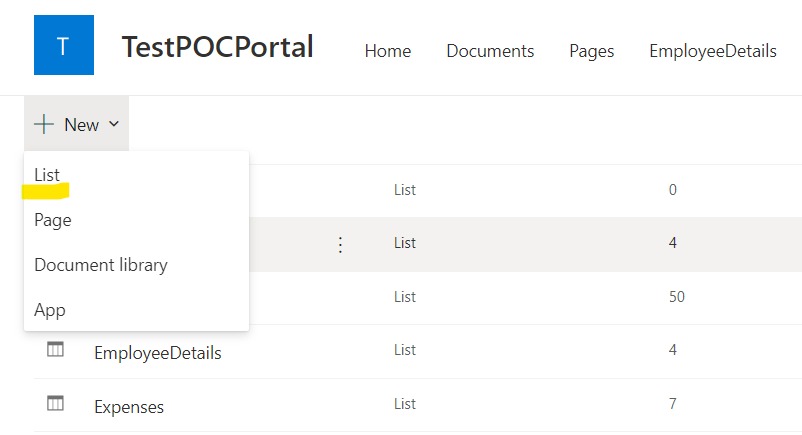Viewport: 802px width, 435px height.
Task: Select App in the New menu
Action: pos(50,310)
